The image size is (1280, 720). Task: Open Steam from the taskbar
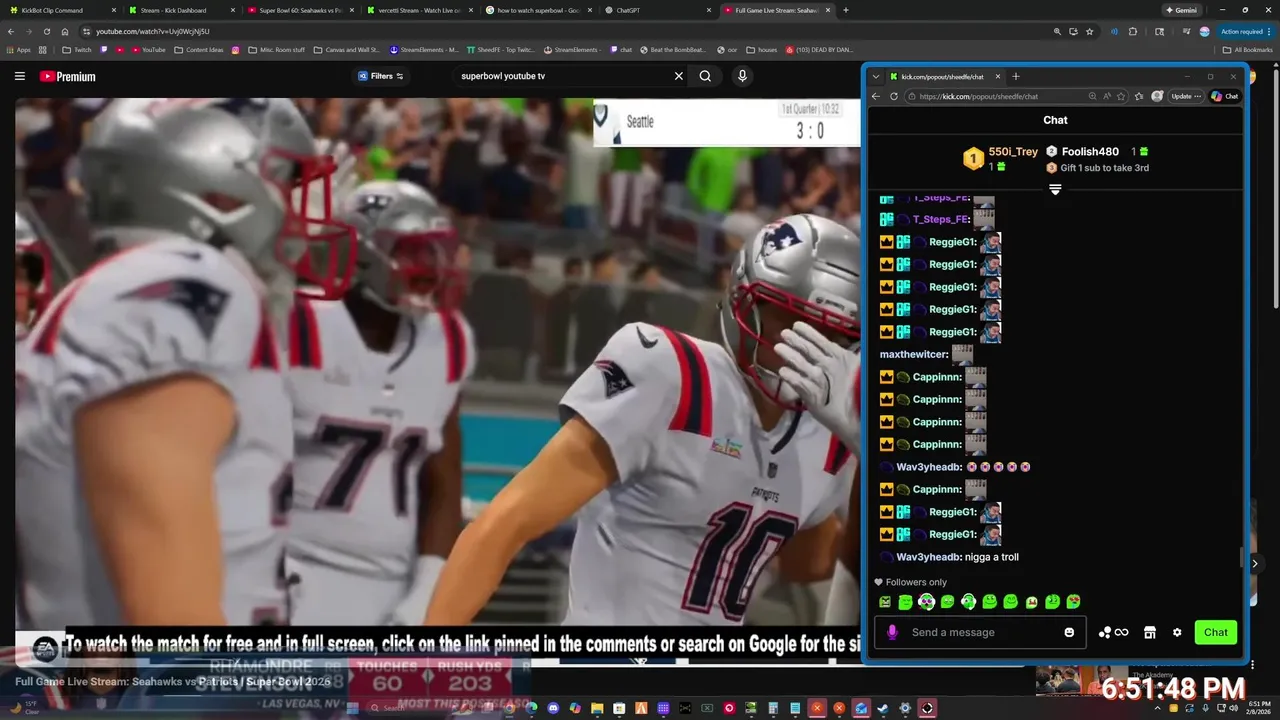coord(883,708)
